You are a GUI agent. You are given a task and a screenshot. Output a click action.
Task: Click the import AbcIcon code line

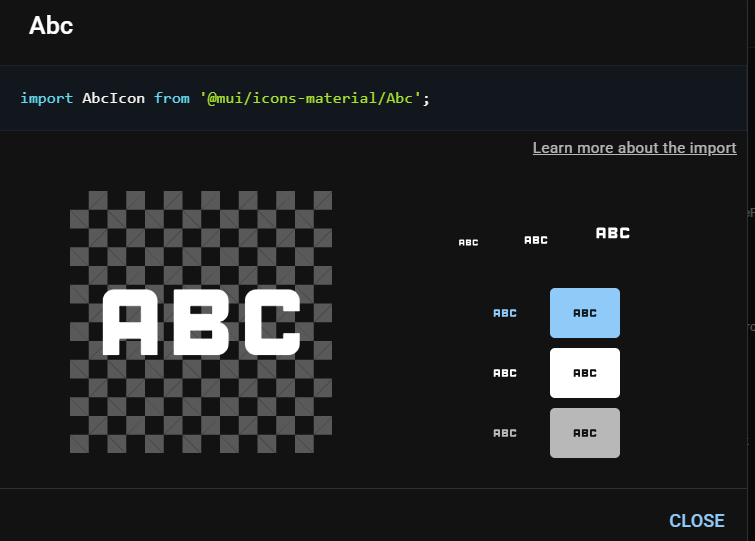[x=225, y=98]
